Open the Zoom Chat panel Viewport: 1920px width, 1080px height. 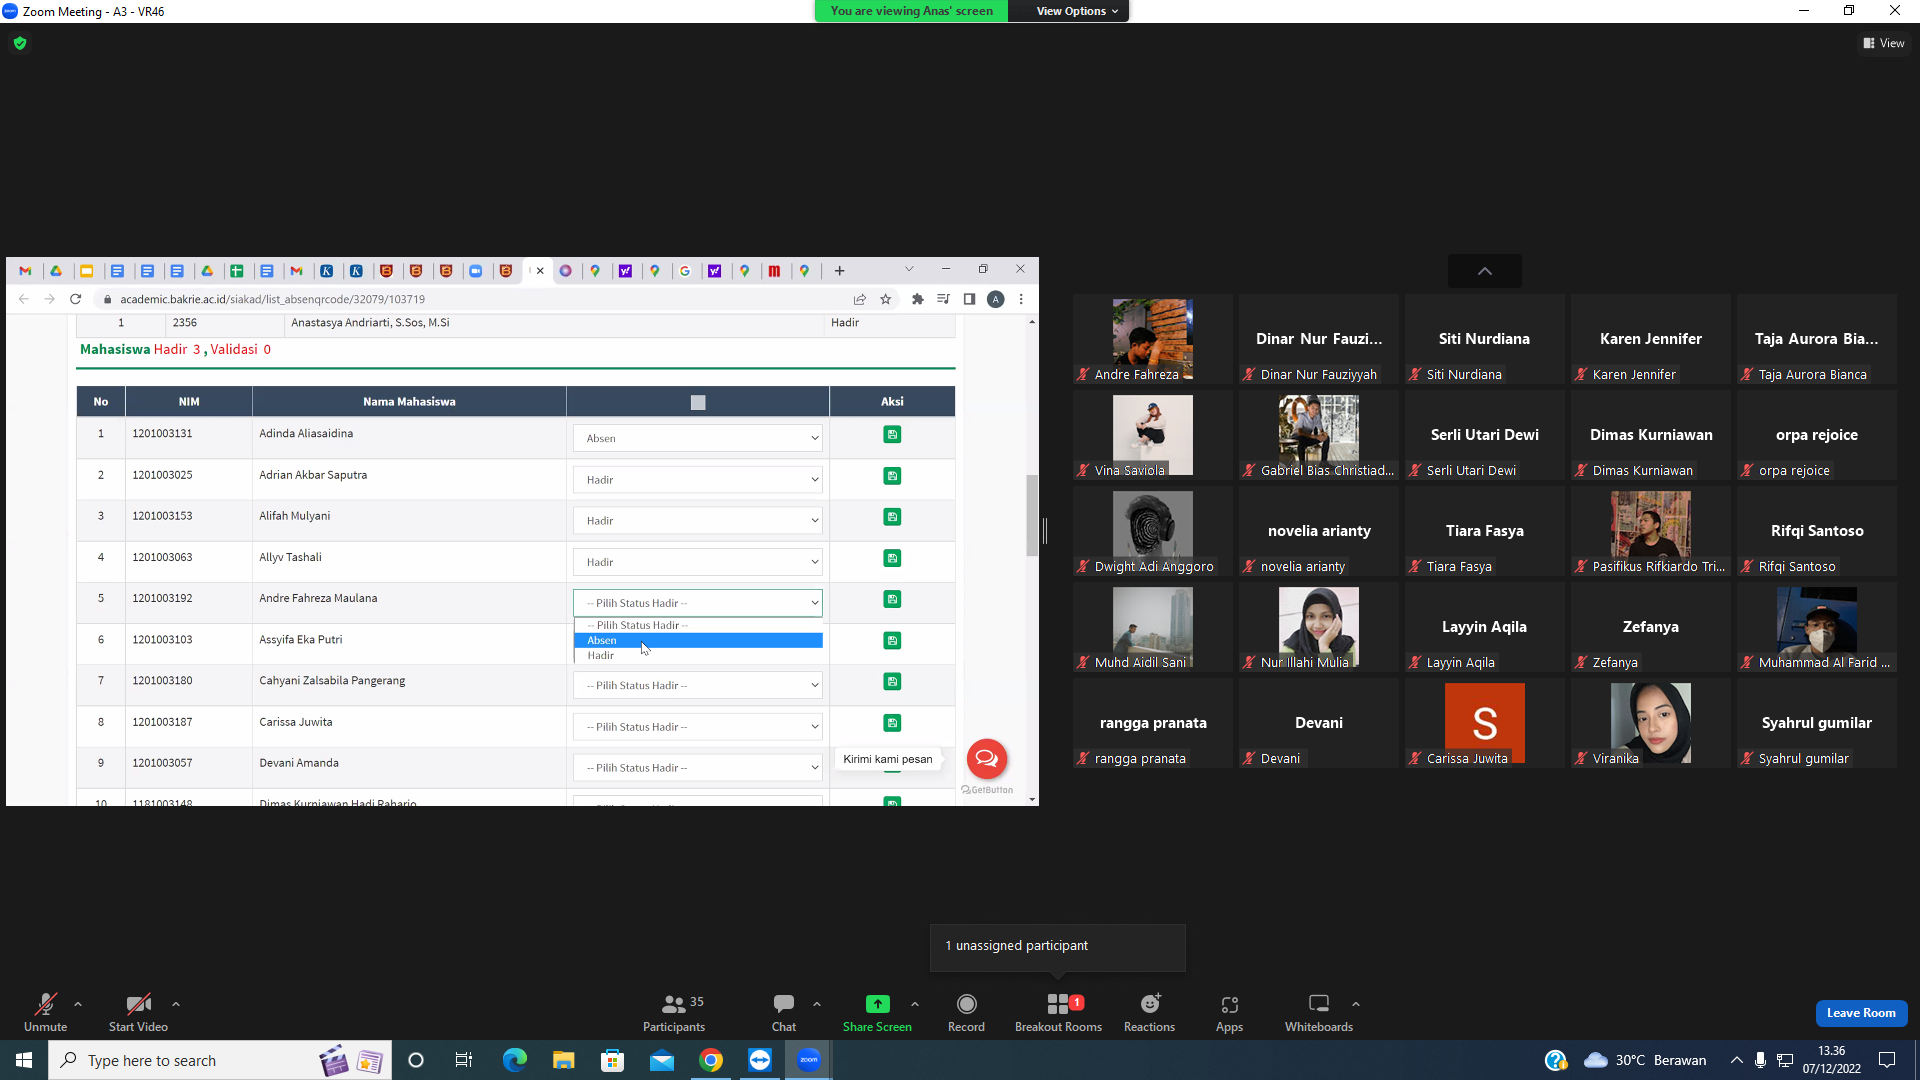pos(784,1012)
